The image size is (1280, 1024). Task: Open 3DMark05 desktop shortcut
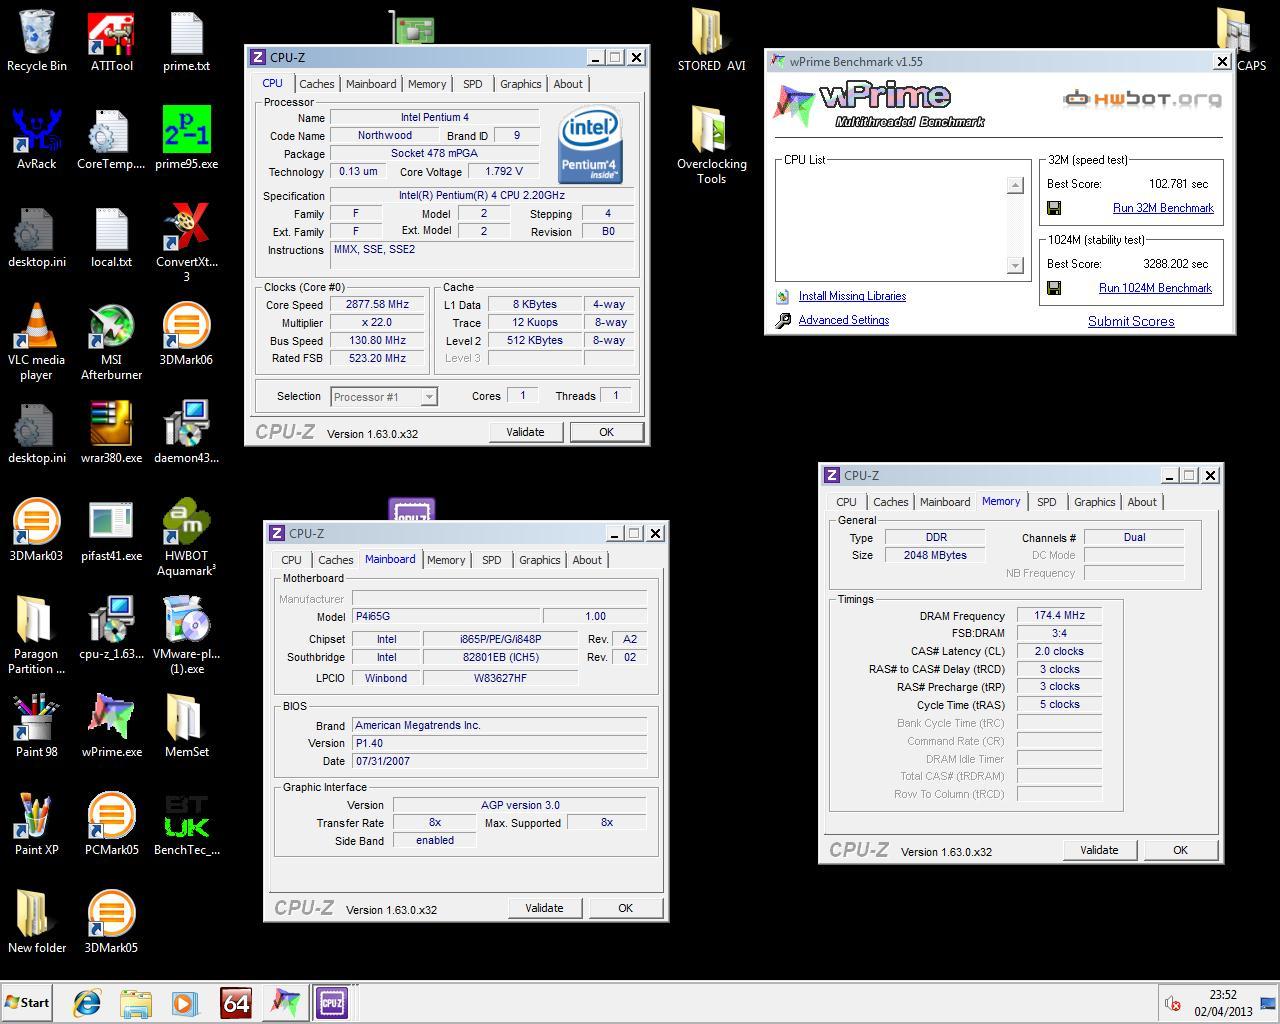click(x=111, y=923)
